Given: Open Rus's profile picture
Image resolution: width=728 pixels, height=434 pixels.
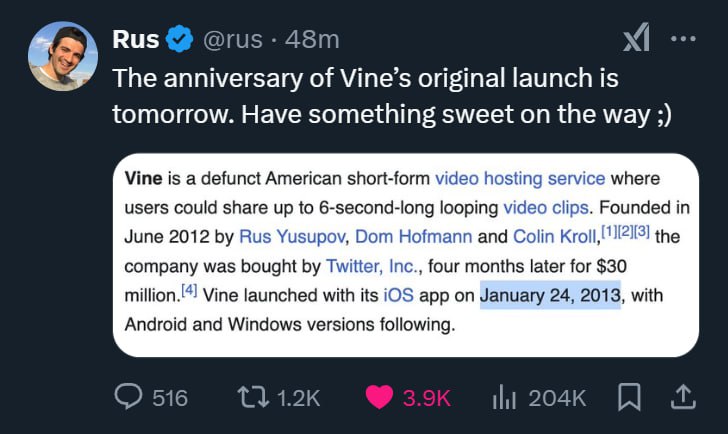Looking at the screenshot, I should (x=62, y=58).
